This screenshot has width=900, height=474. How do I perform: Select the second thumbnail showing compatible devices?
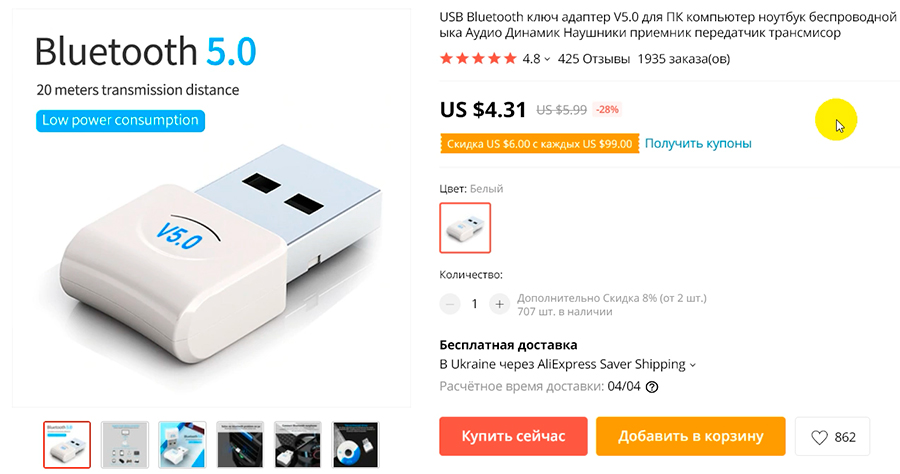click(x=125, y=445)
